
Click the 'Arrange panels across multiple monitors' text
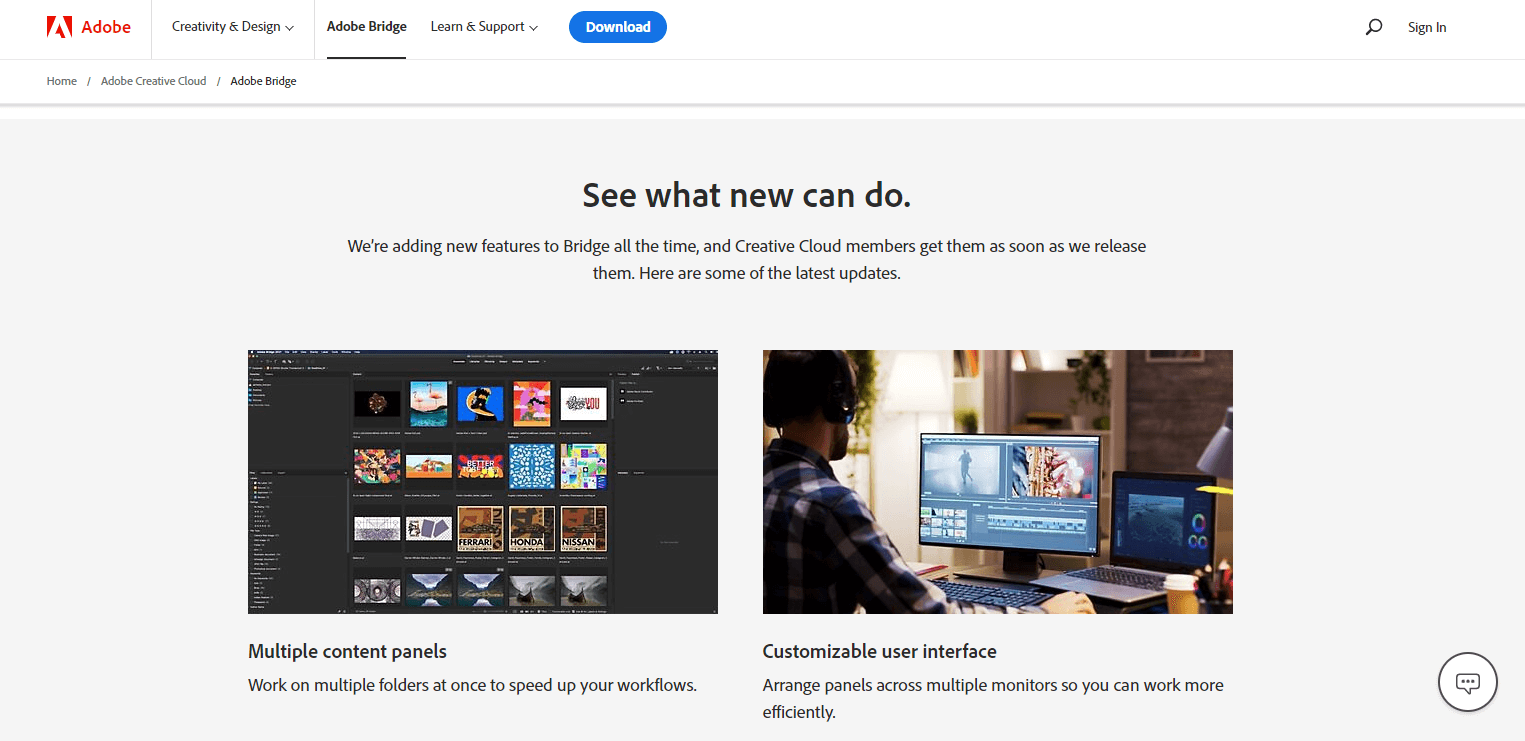pyautogui.click(x=993, y=698)
